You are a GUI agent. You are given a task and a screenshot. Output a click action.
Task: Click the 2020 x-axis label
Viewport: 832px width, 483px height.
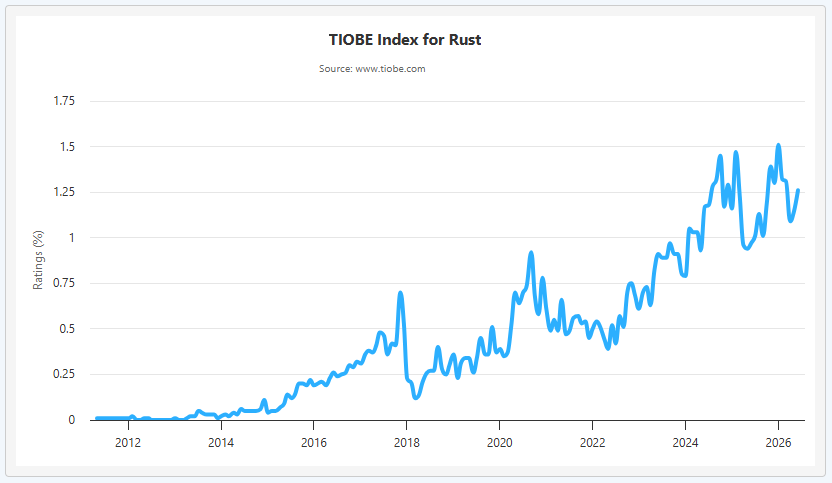tap(499, 443)
